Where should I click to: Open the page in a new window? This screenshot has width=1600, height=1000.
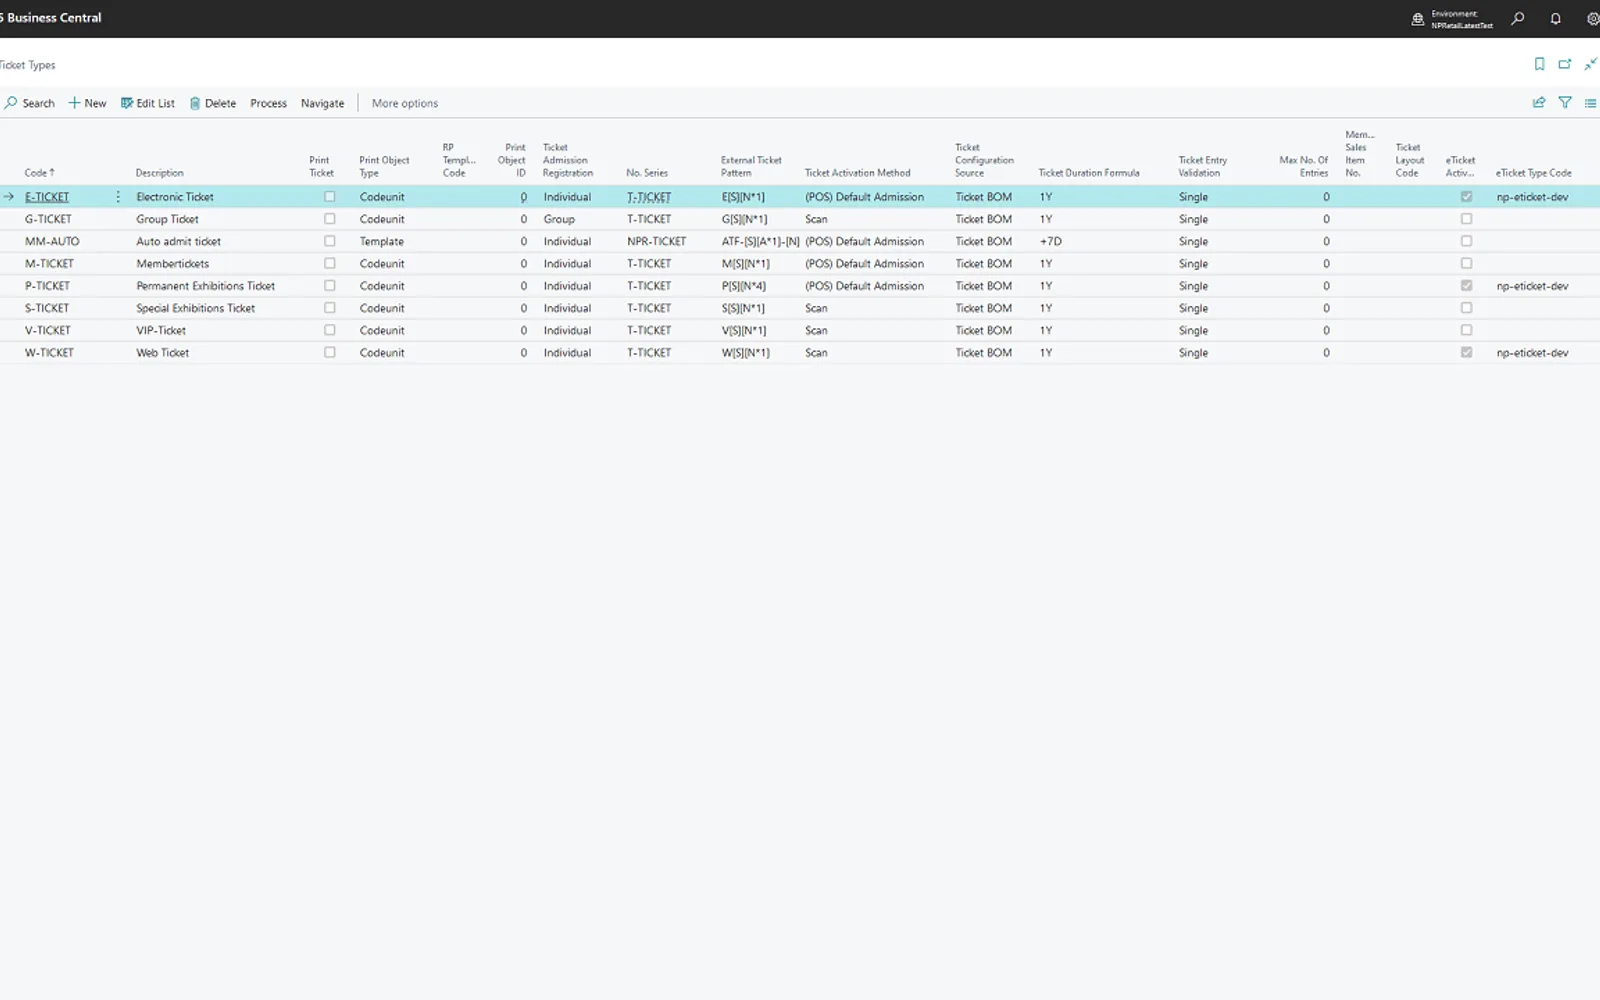point(1565,64)
